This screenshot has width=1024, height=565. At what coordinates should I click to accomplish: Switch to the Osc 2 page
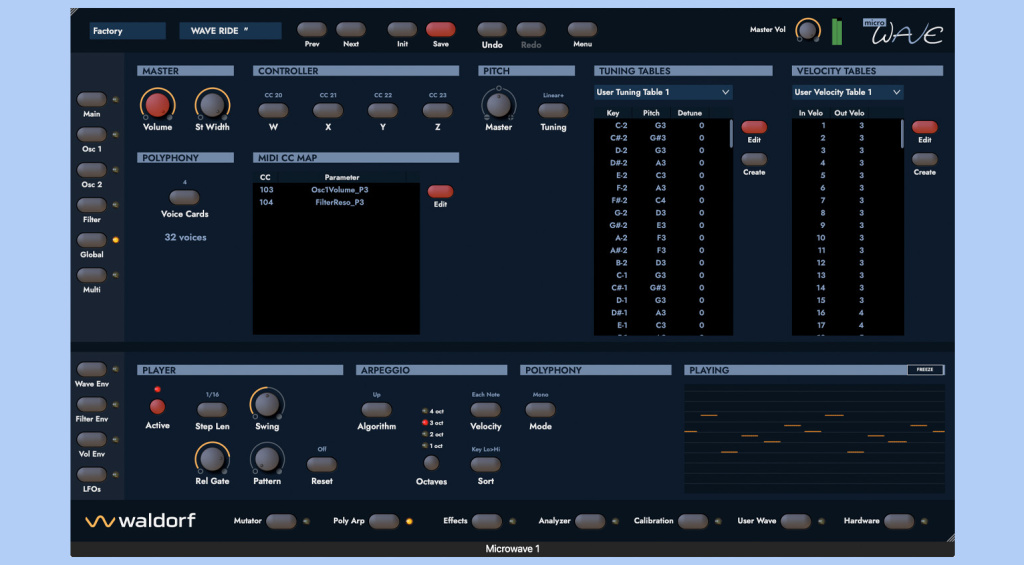[x=91, y=170]
